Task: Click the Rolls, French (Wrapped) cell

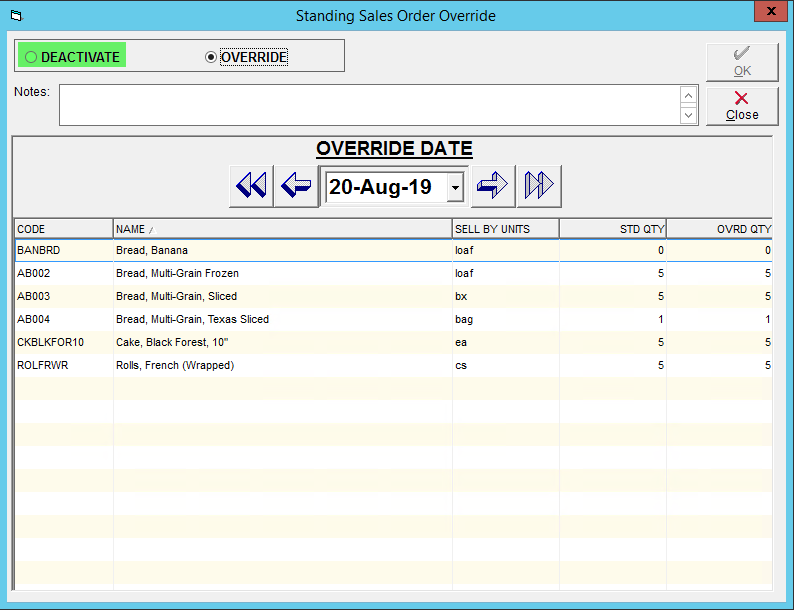Action: (283, 365)
